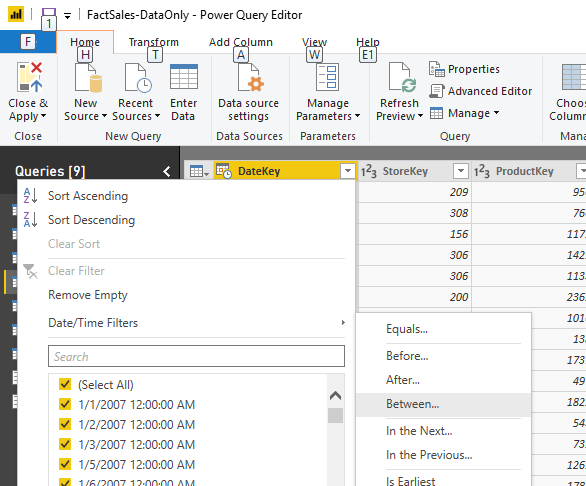Screen dimensions: 586x486
Task: Uncheck 1/2/2007 12:00:00 AM
Action: click(65, 424)
